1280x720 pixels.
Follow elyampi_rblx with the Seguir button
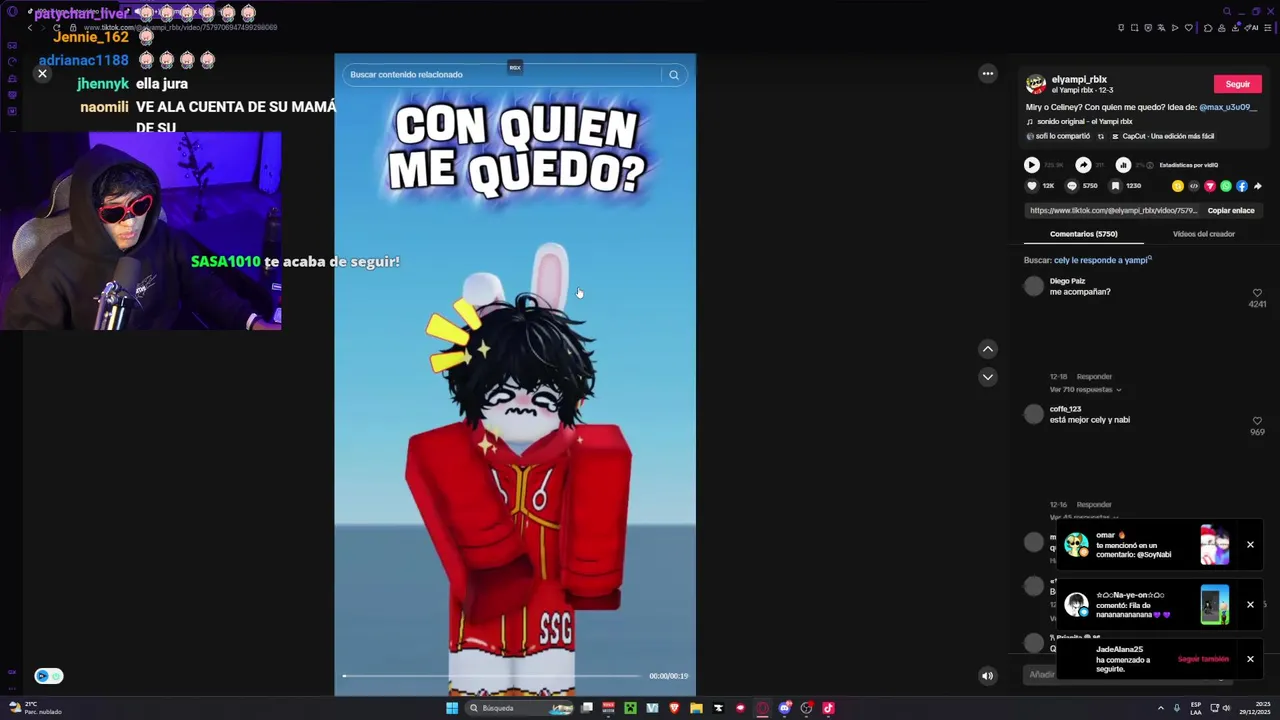[x=1238, y=84]
